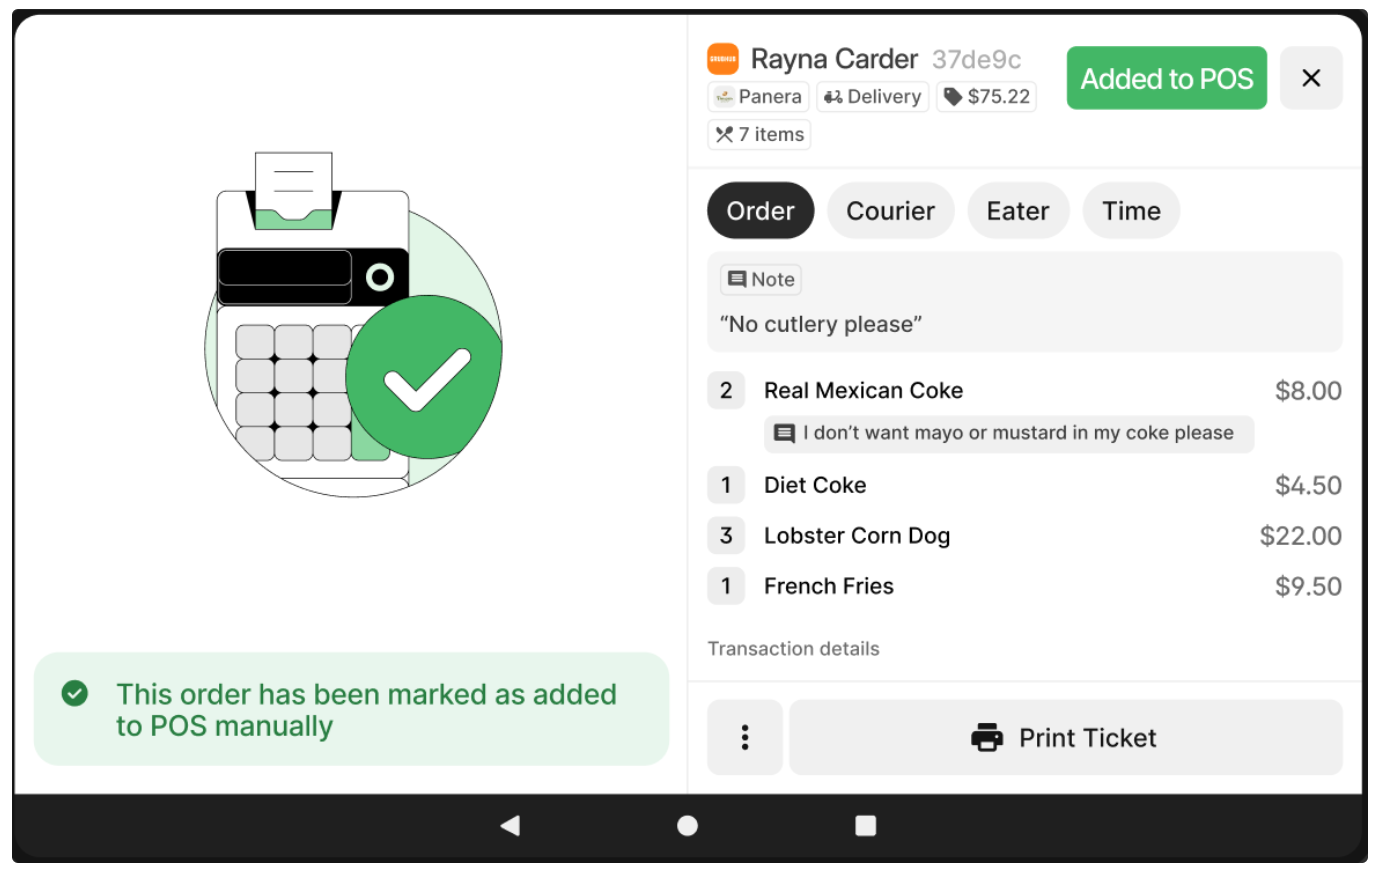The image size is (1376, 874).
Task: Click the printer icon in Print Ticket
Action: pyautogui.click(x=987, y=738)
